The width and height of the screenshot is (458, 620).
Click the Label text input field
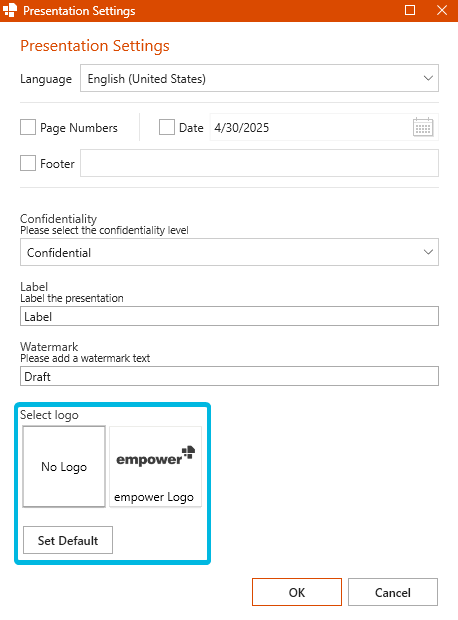point(229,316)
